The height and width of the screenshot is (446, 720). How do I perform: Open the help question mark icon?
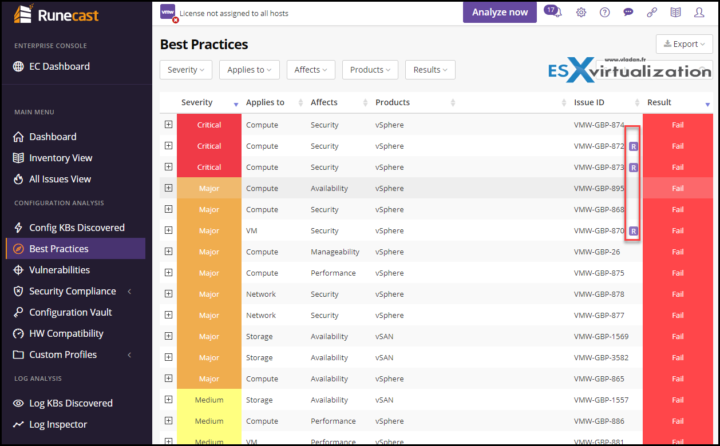[x=605, y=12]
